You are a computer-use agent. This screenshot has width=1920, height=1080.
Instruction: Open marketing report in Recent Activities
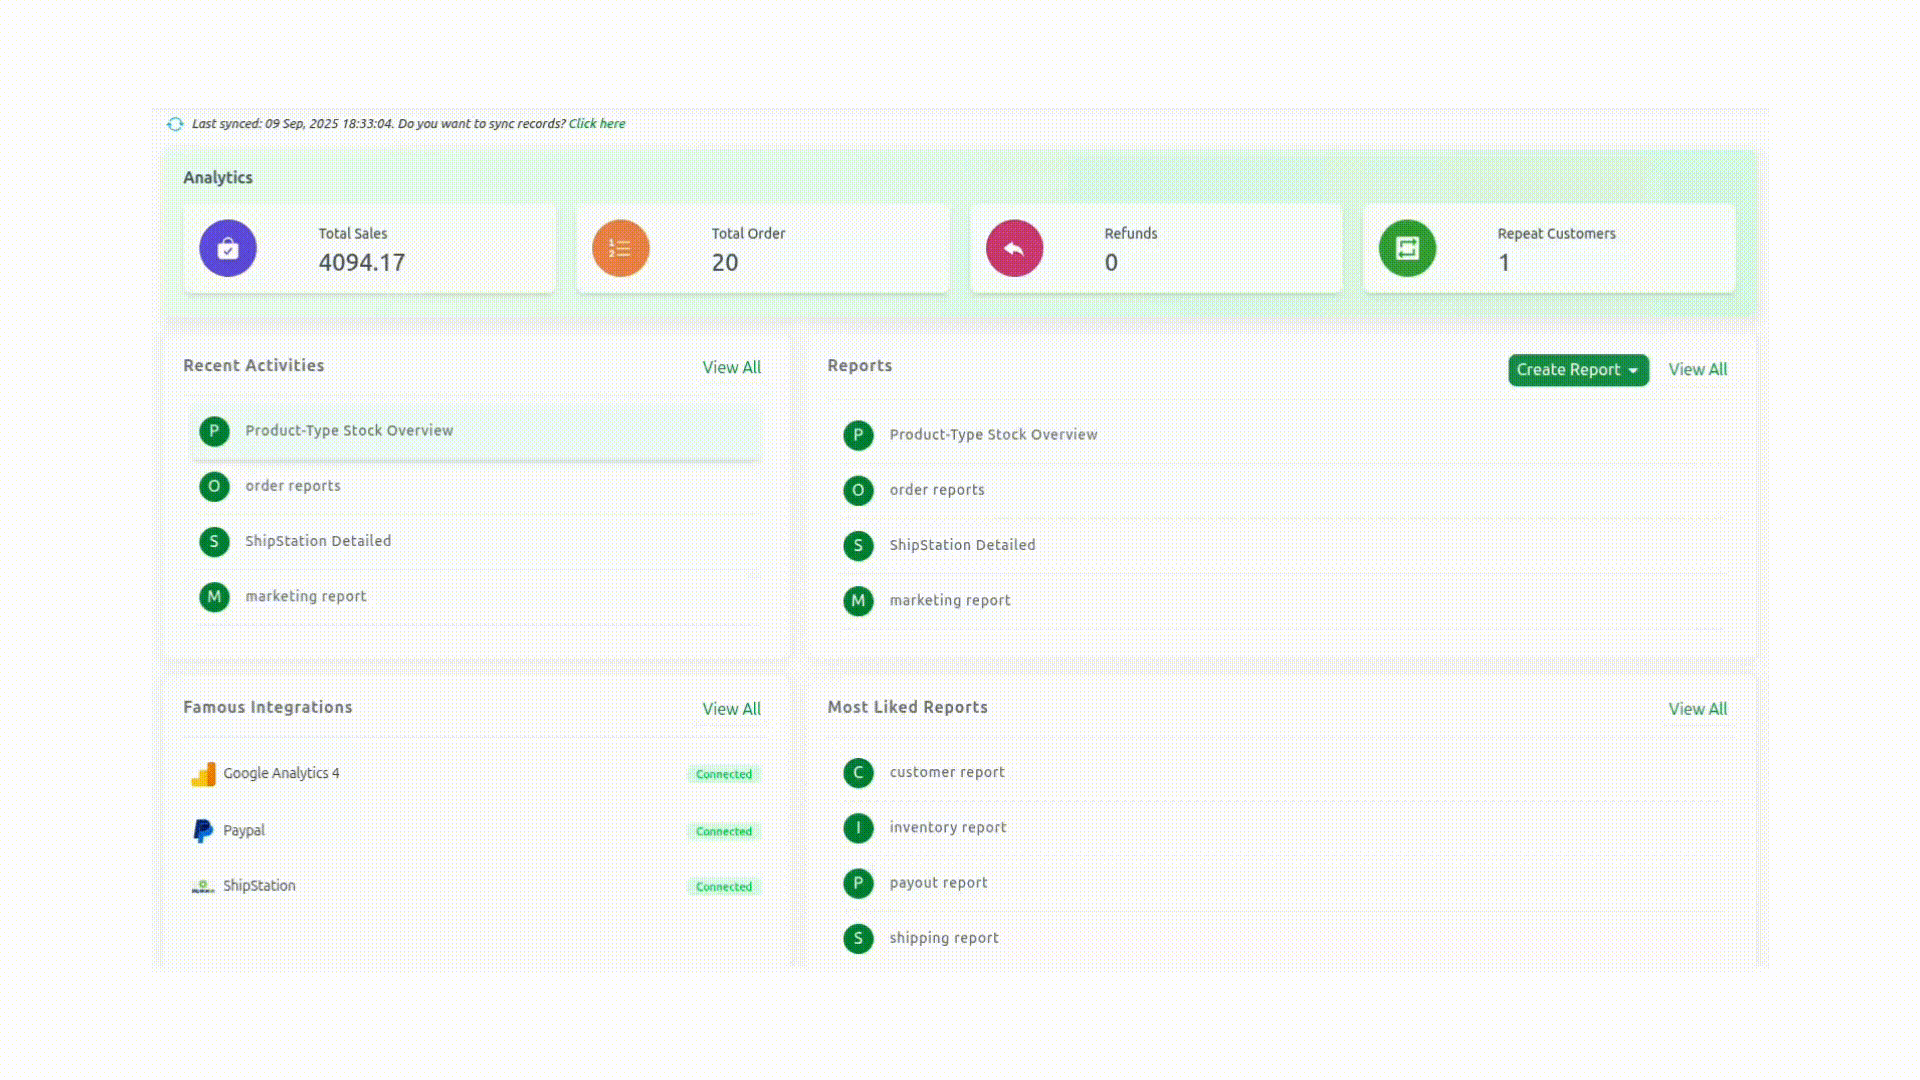(x=305, y=596)
